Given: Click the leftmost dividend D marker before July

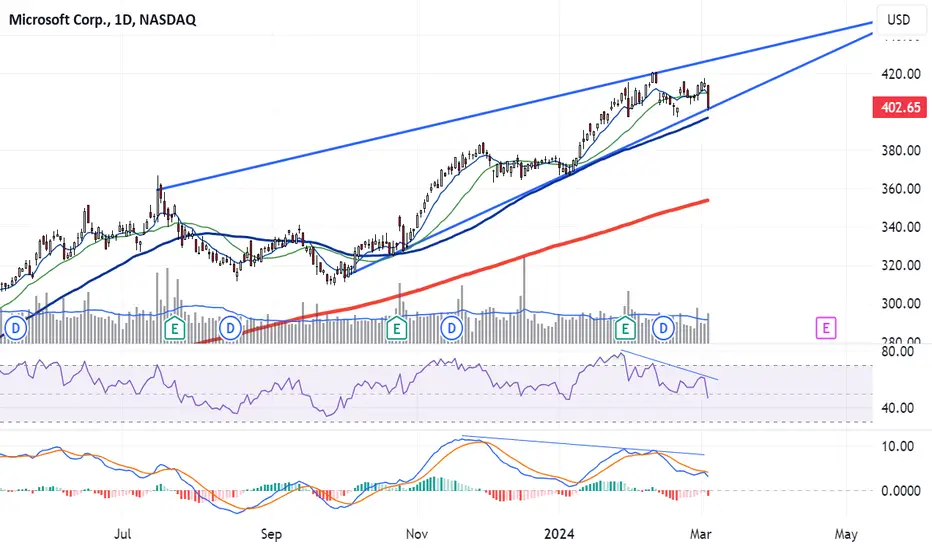Looking at the screenshot, I should tap(15, 328).
